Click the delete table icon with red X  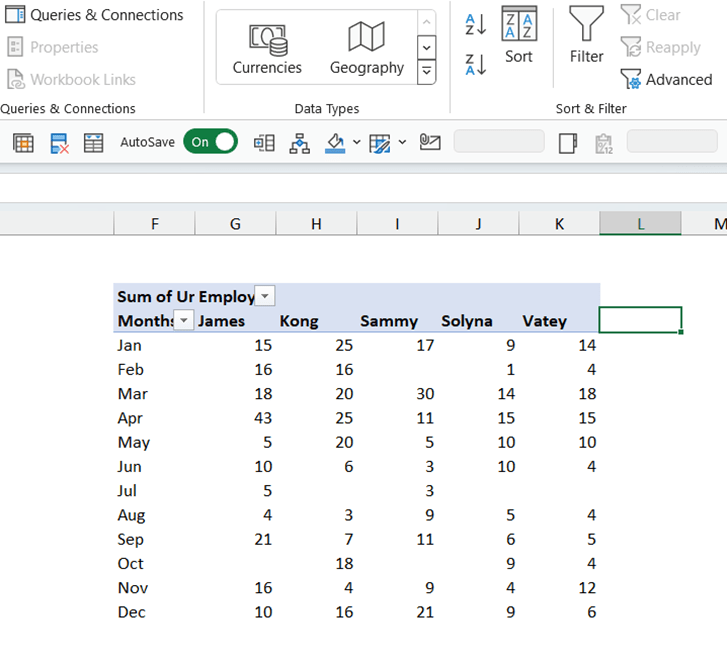click(x=59, y=143)
